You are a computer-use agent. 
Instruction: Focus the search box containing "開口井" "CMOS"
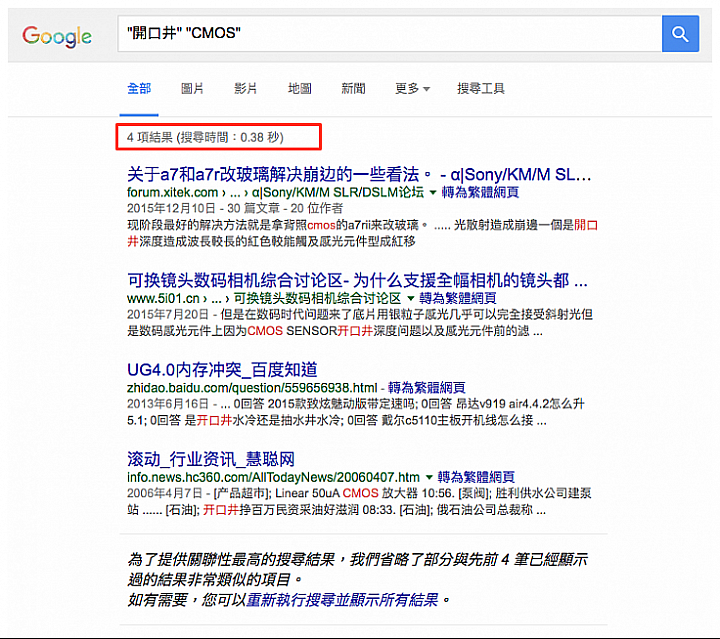coord(389,34)
